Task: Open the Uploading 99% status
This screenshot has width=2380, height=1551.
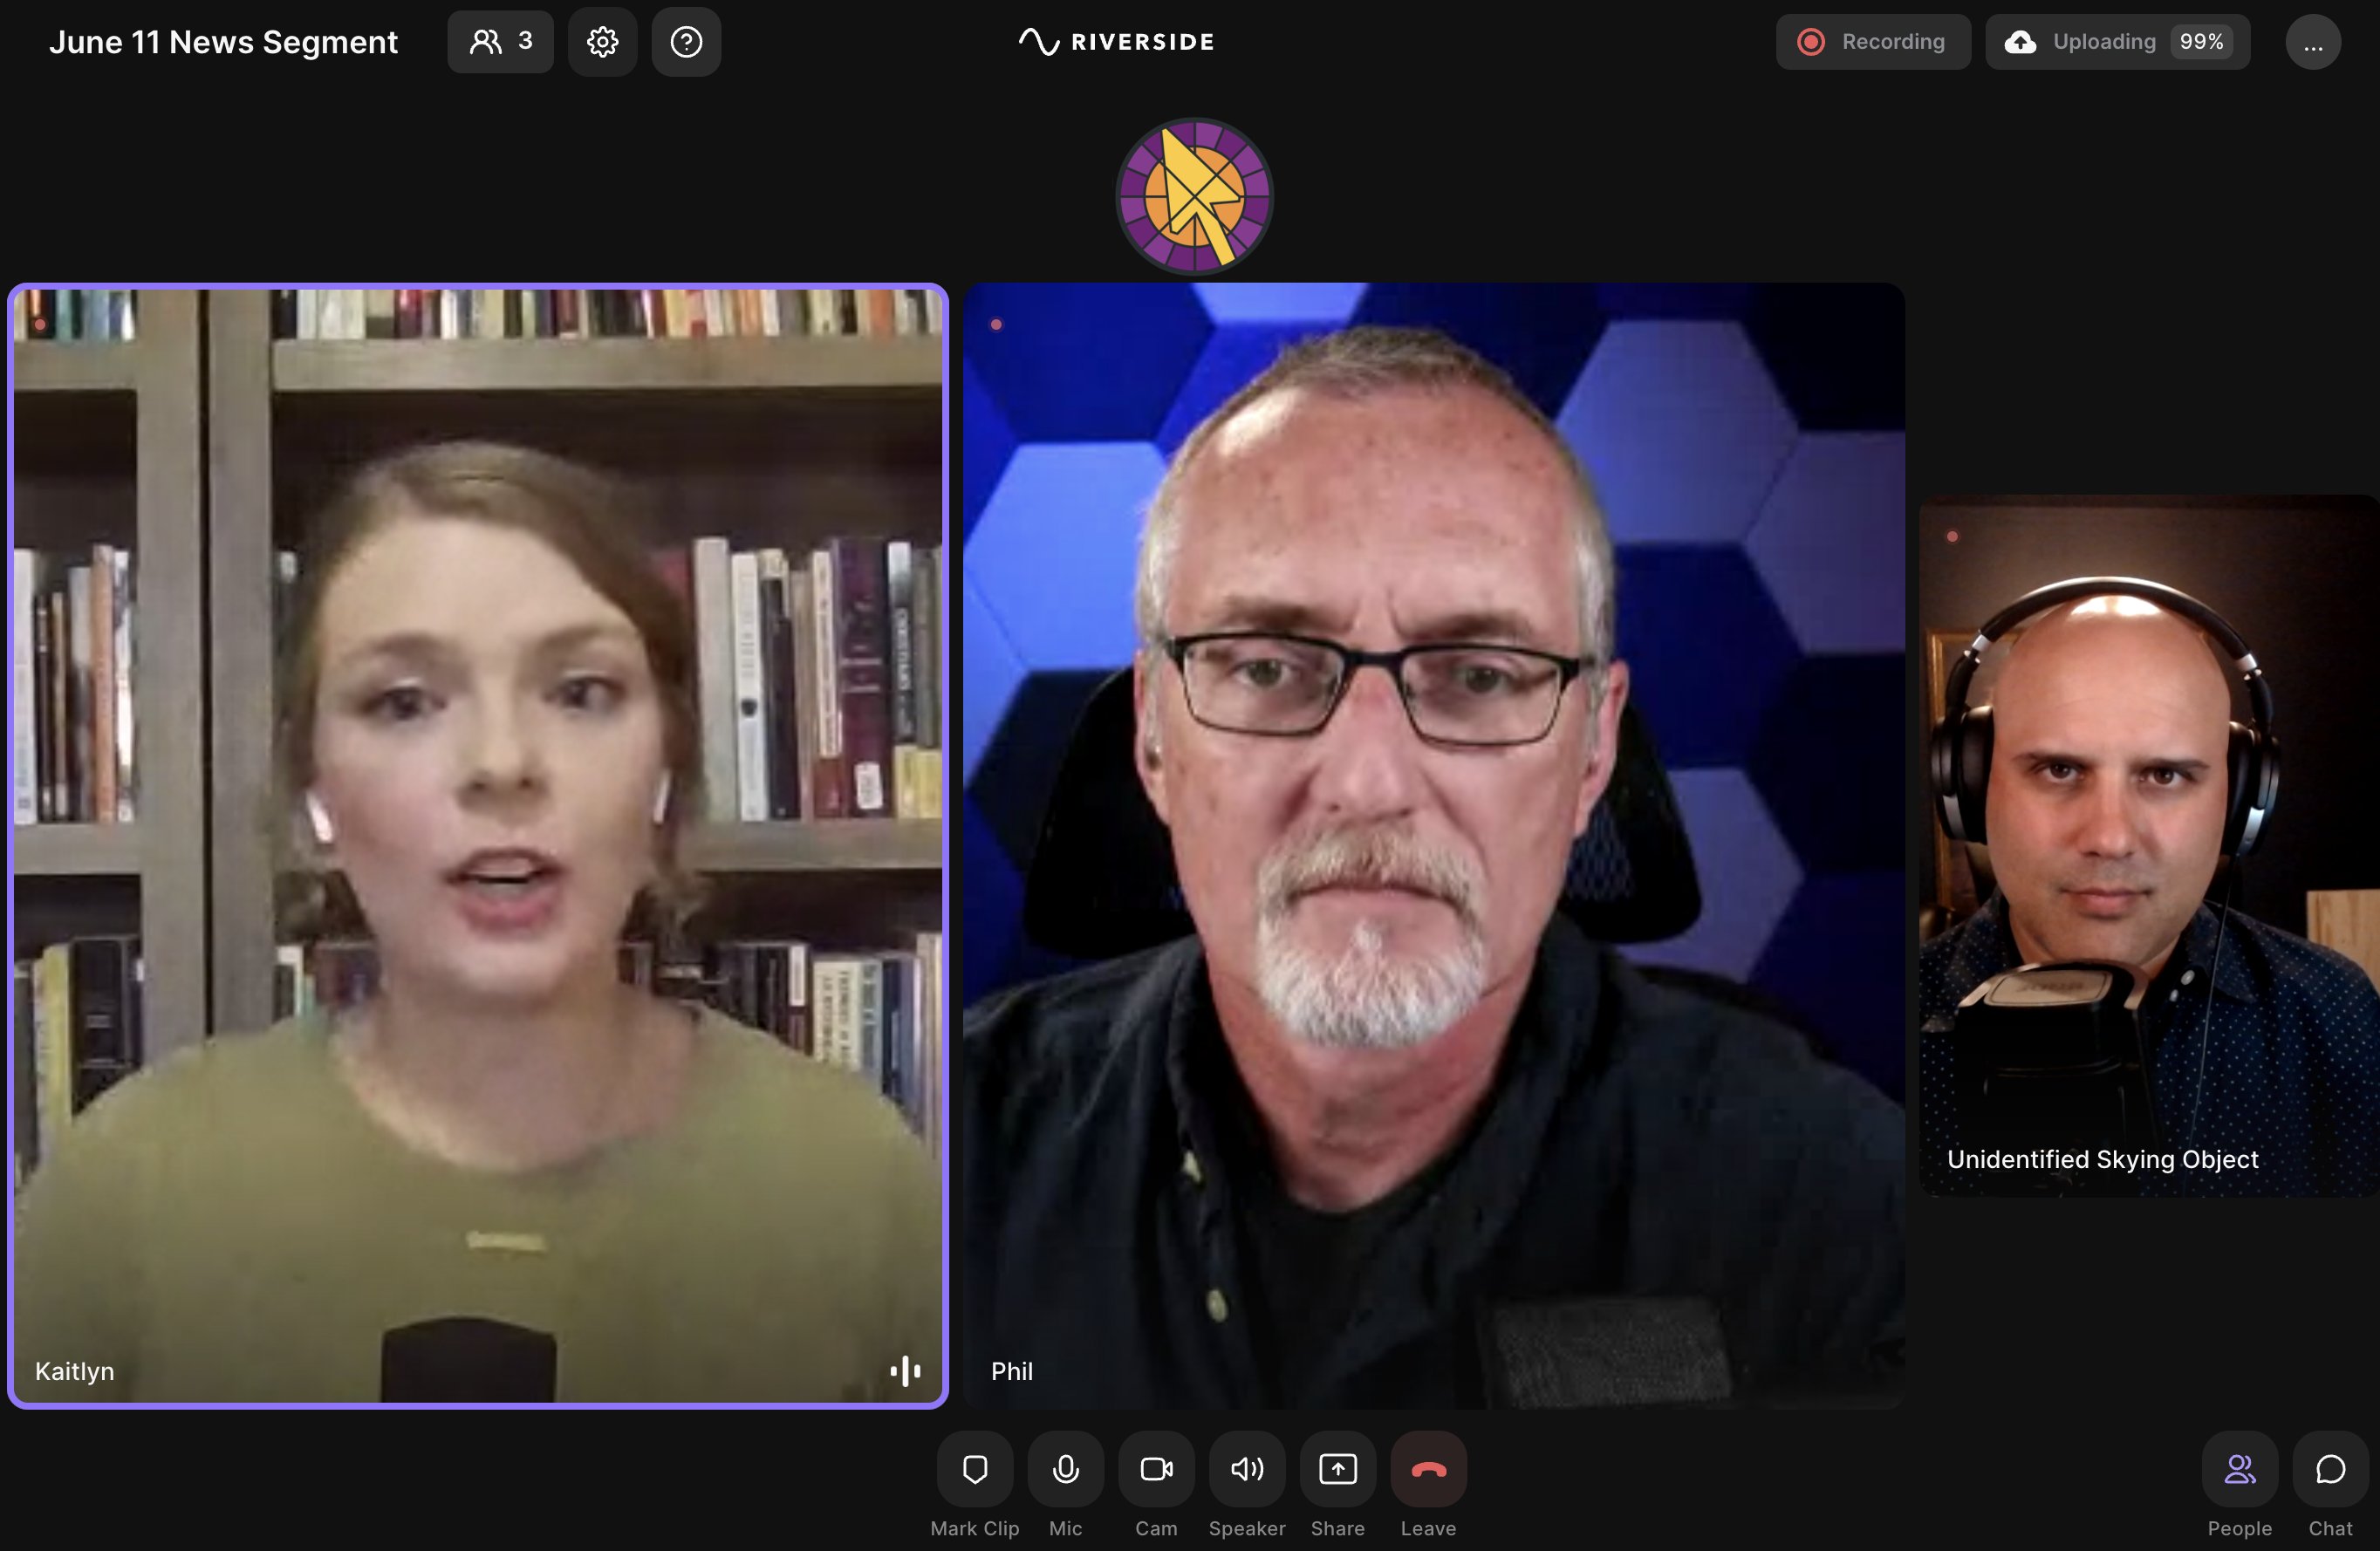Action: 2117,42
